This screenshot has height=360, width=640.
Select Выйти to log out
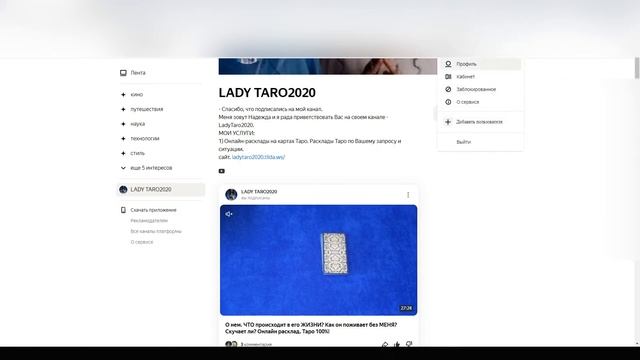[x=464, y=142]
